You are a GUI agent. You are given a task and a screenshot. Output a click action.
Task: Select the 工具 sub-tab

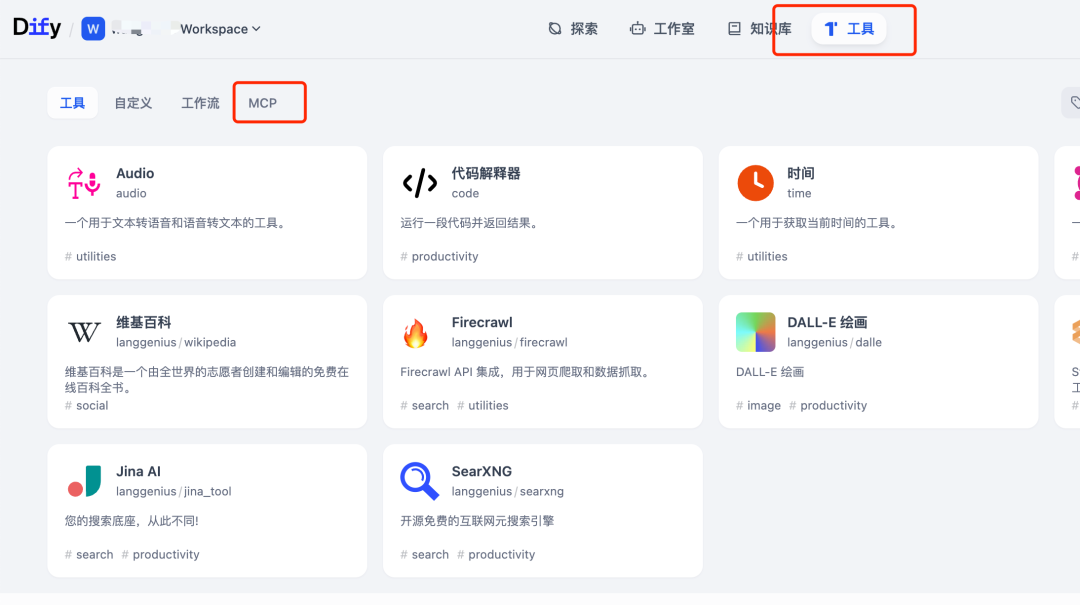click(72, 103)
